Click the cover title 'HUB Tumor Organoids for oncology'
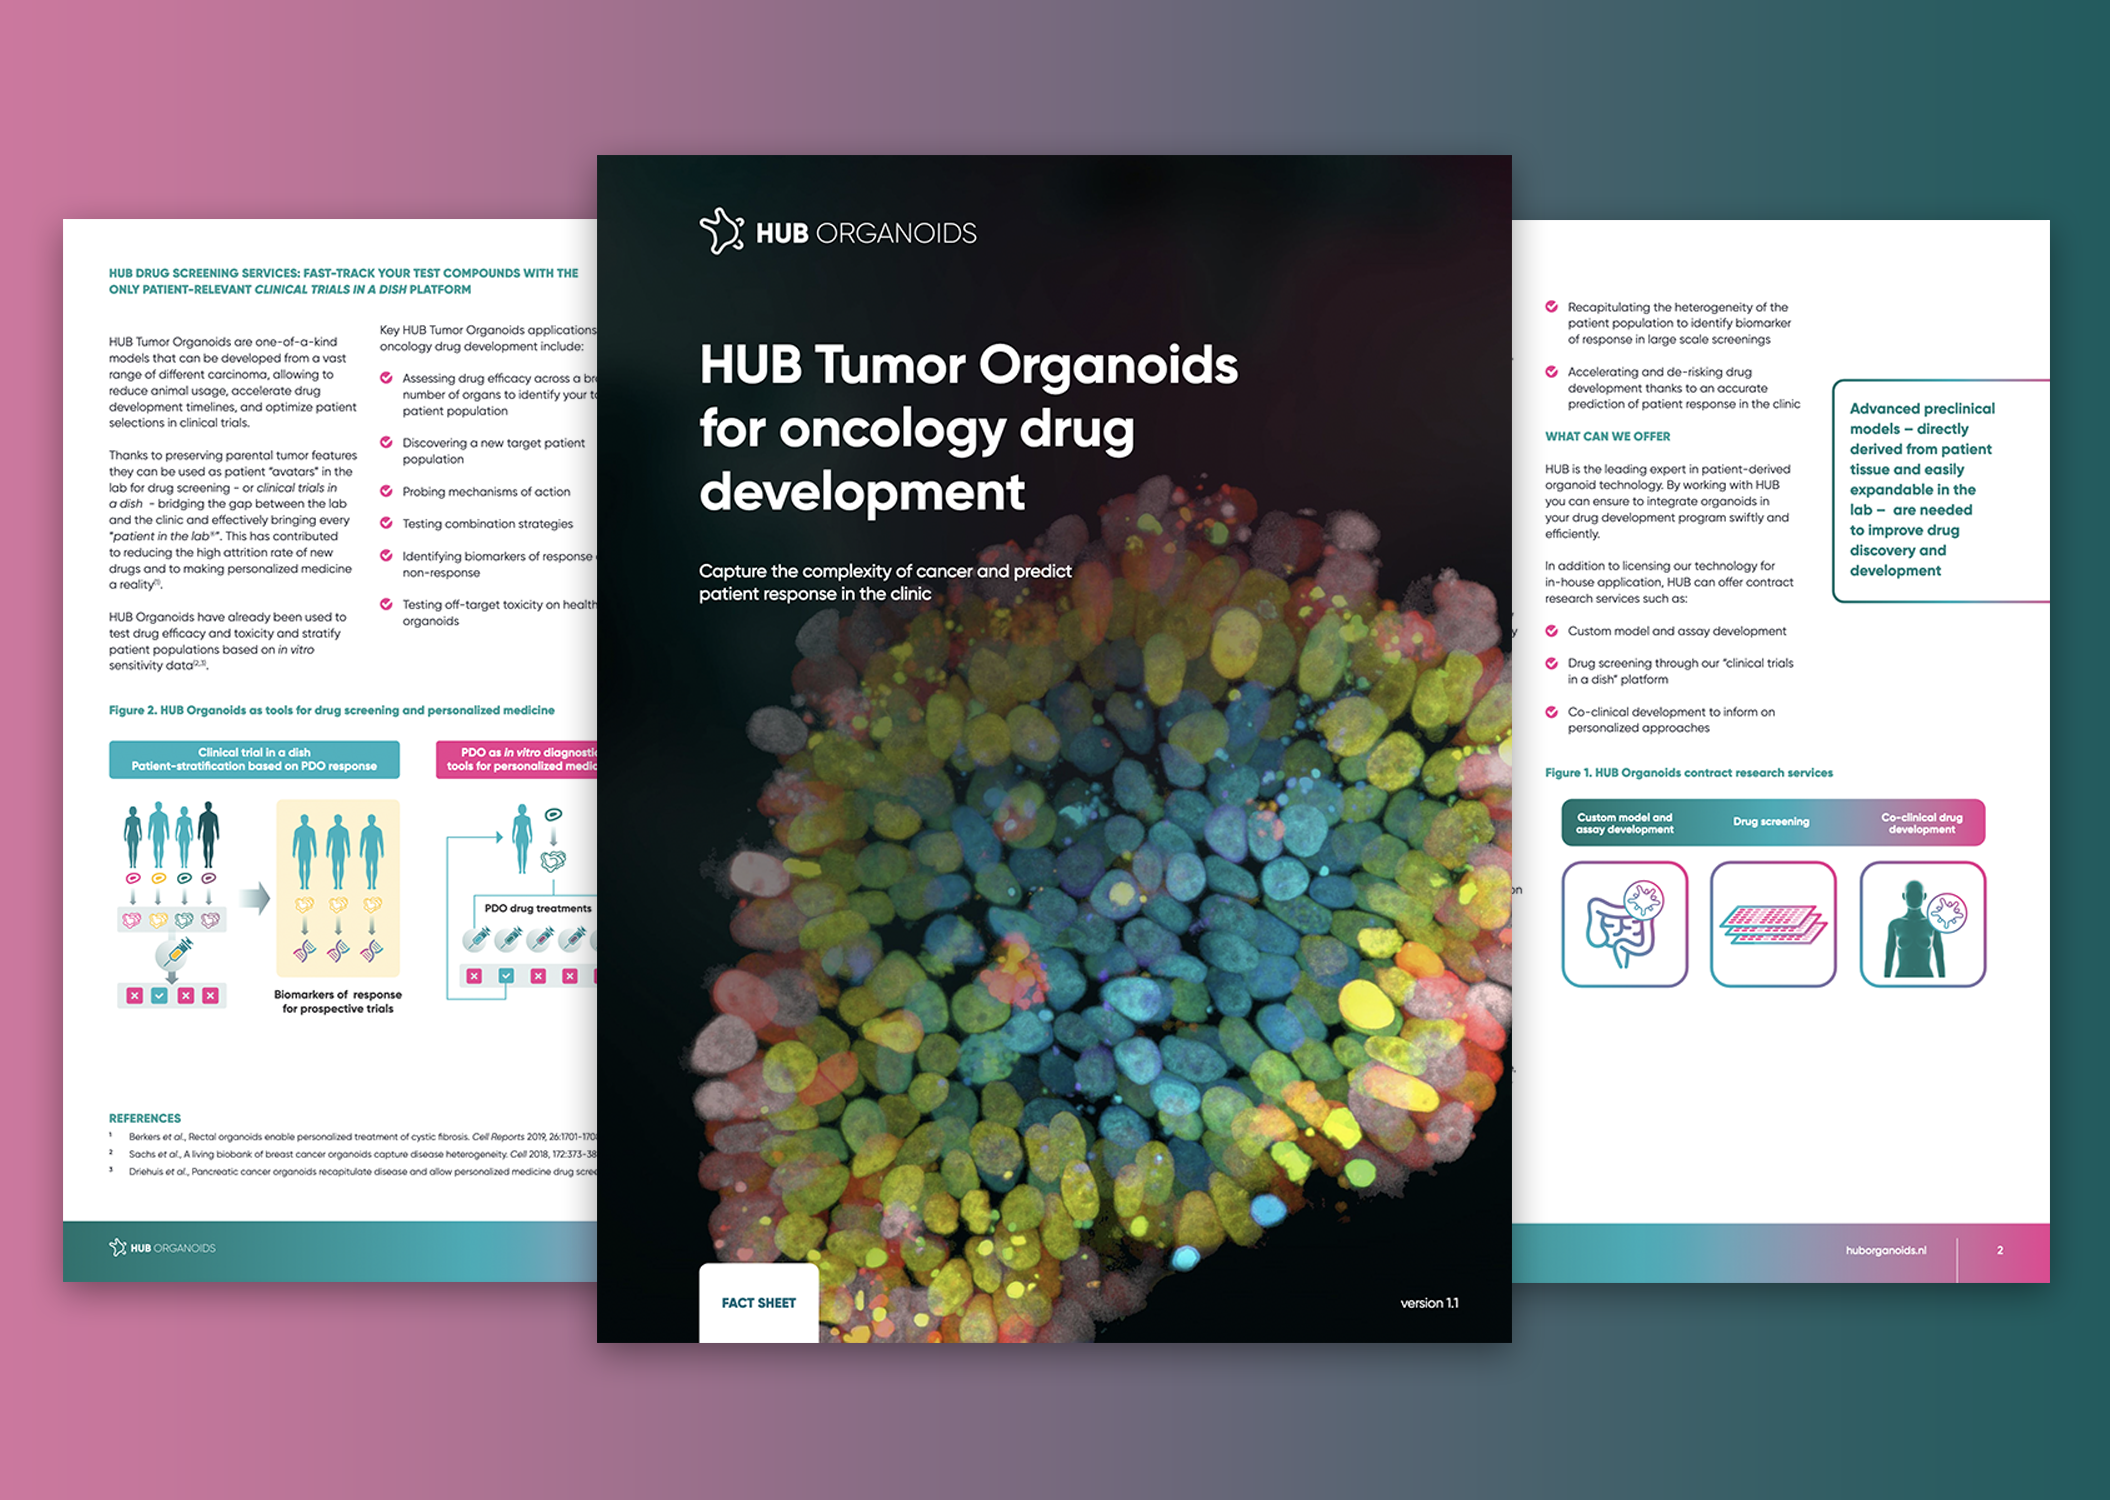The width and height of the screenshot is (2110, 1500). (968, 427)
